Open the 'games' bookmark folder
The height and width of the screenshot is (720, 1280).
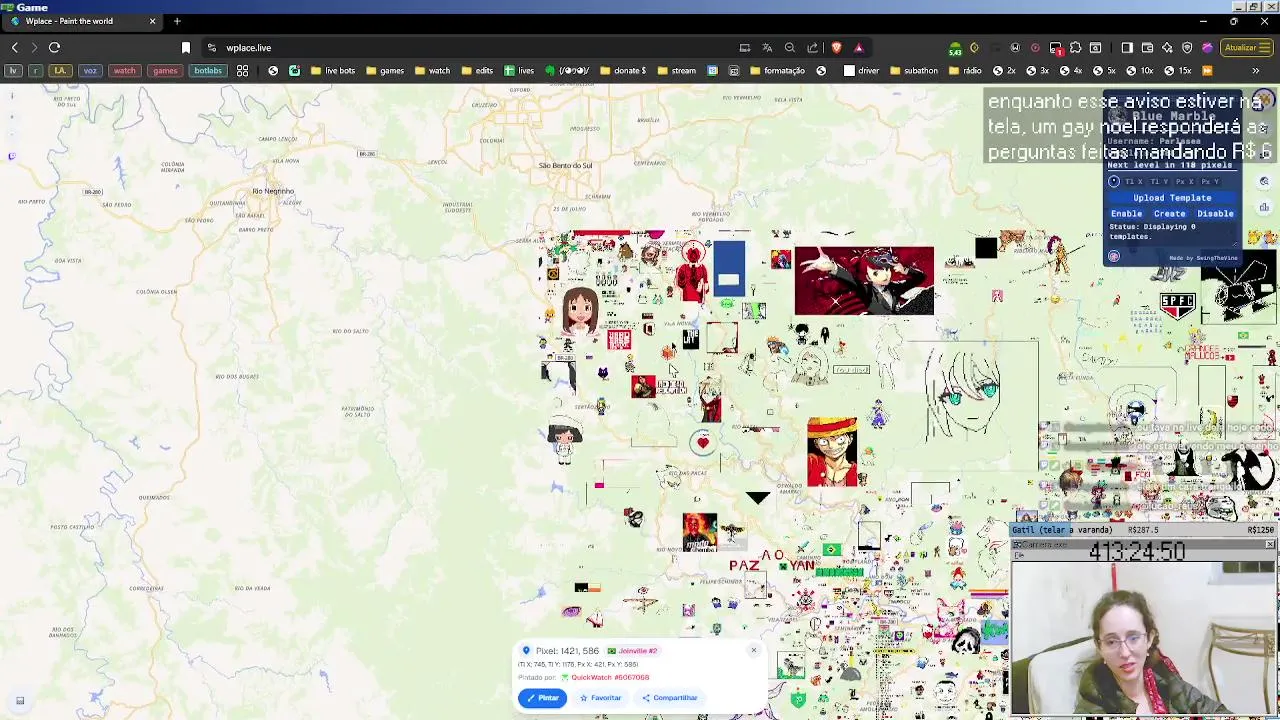[x=385, y=71]
